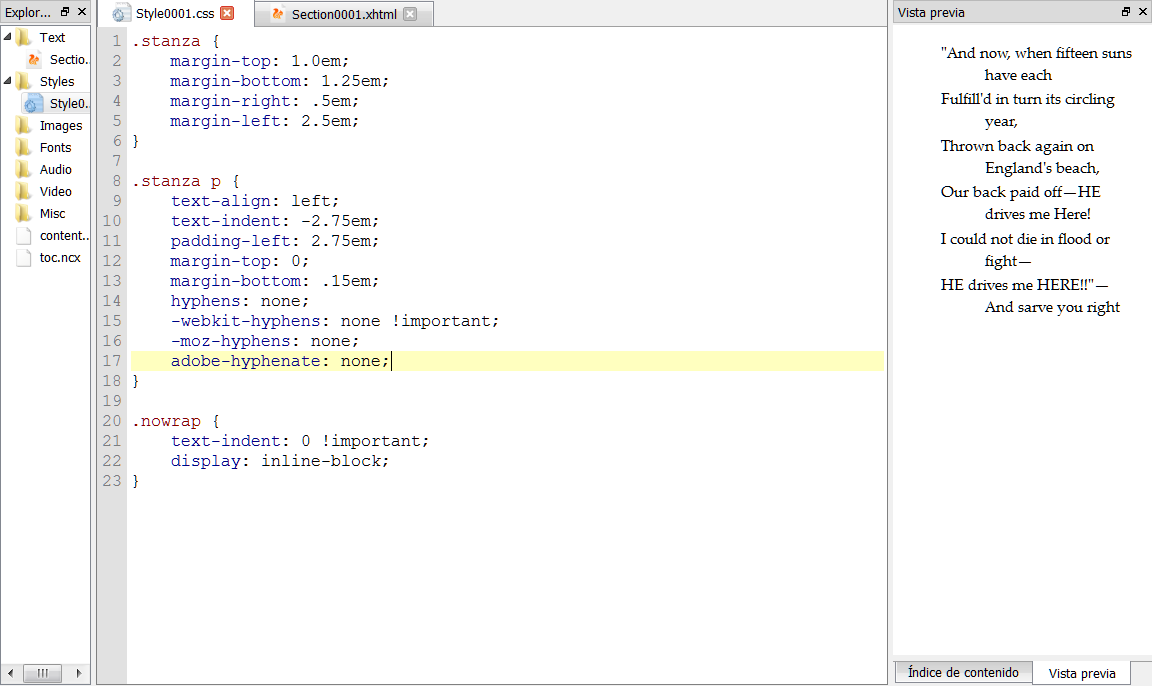Click the display: inline-block line
This screenshot has height=686, width=1152.
(280, 461)
